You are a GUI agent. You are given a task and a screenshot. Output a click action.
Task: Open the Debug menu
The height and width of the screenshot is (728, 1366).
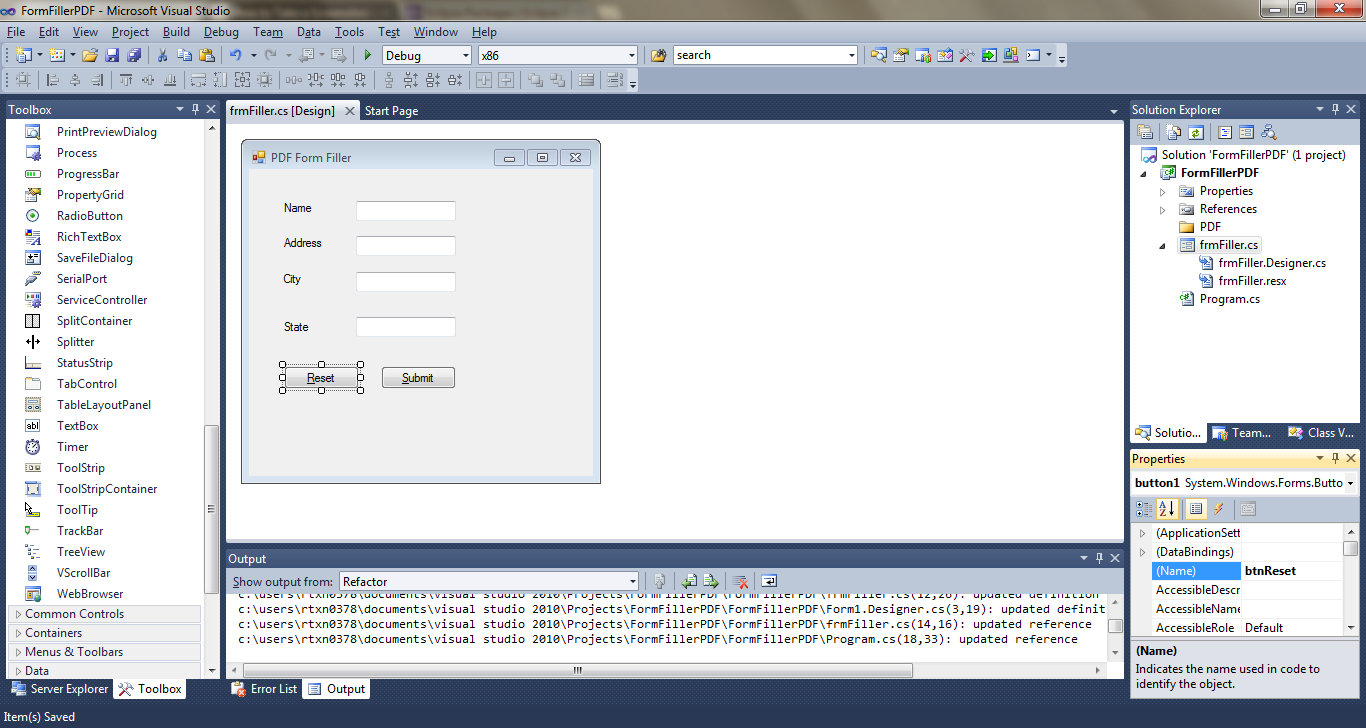point(221,31)
